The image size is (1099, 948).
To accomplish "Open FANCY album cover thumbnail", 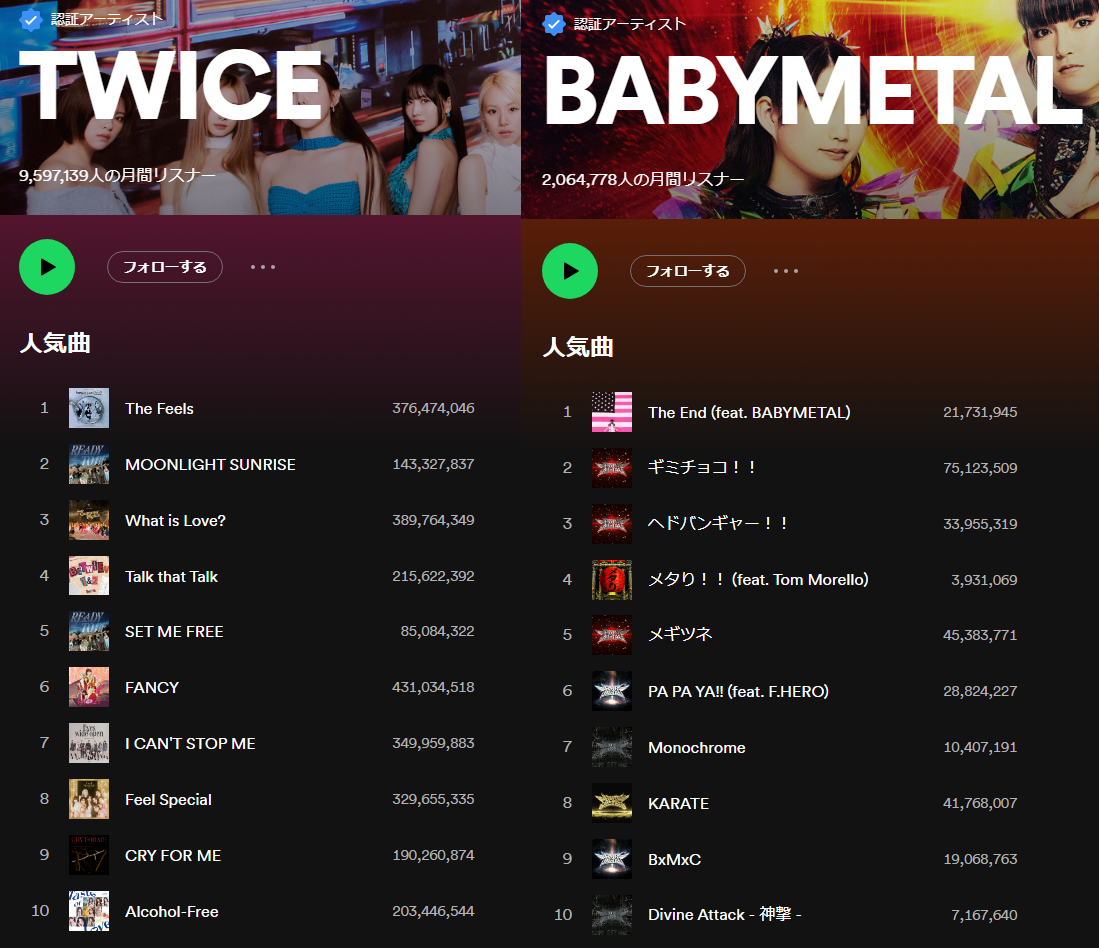I will point(89,687).
